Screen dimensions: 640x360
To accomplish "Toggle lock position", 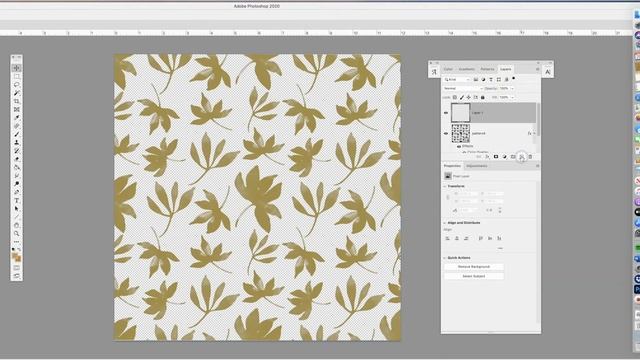I will pyautogui.click(x=469, y=97).
